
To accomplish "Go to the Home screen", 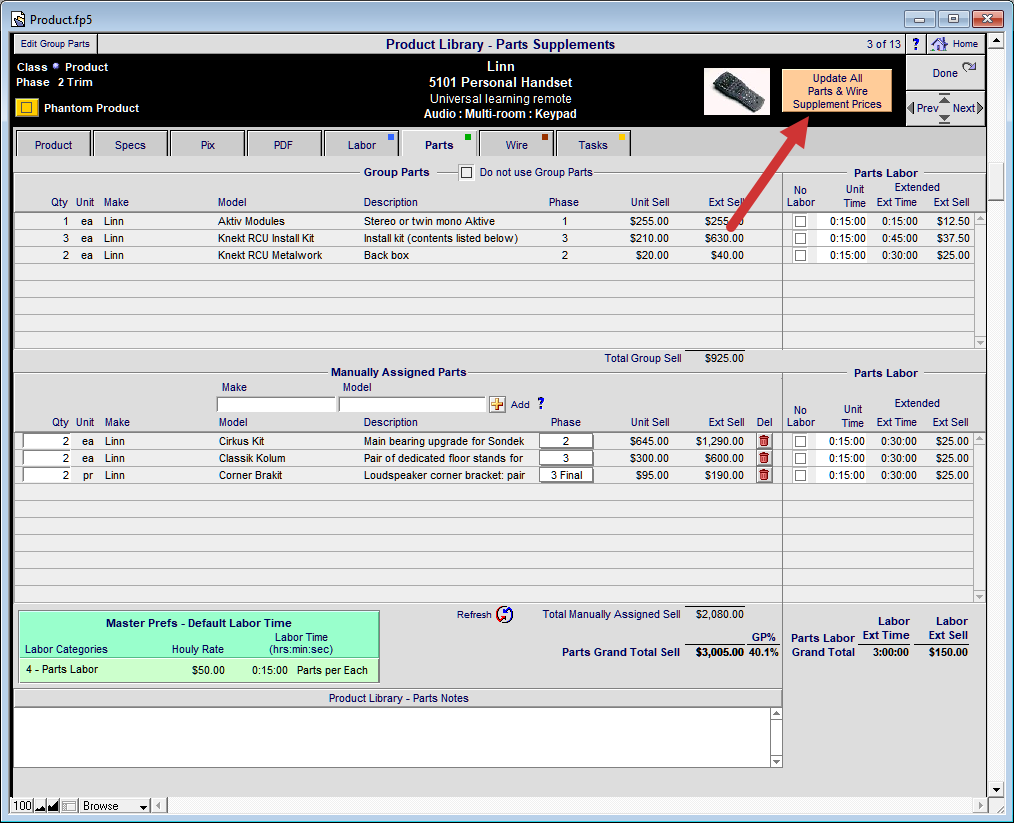I will (x=956, y=44).
